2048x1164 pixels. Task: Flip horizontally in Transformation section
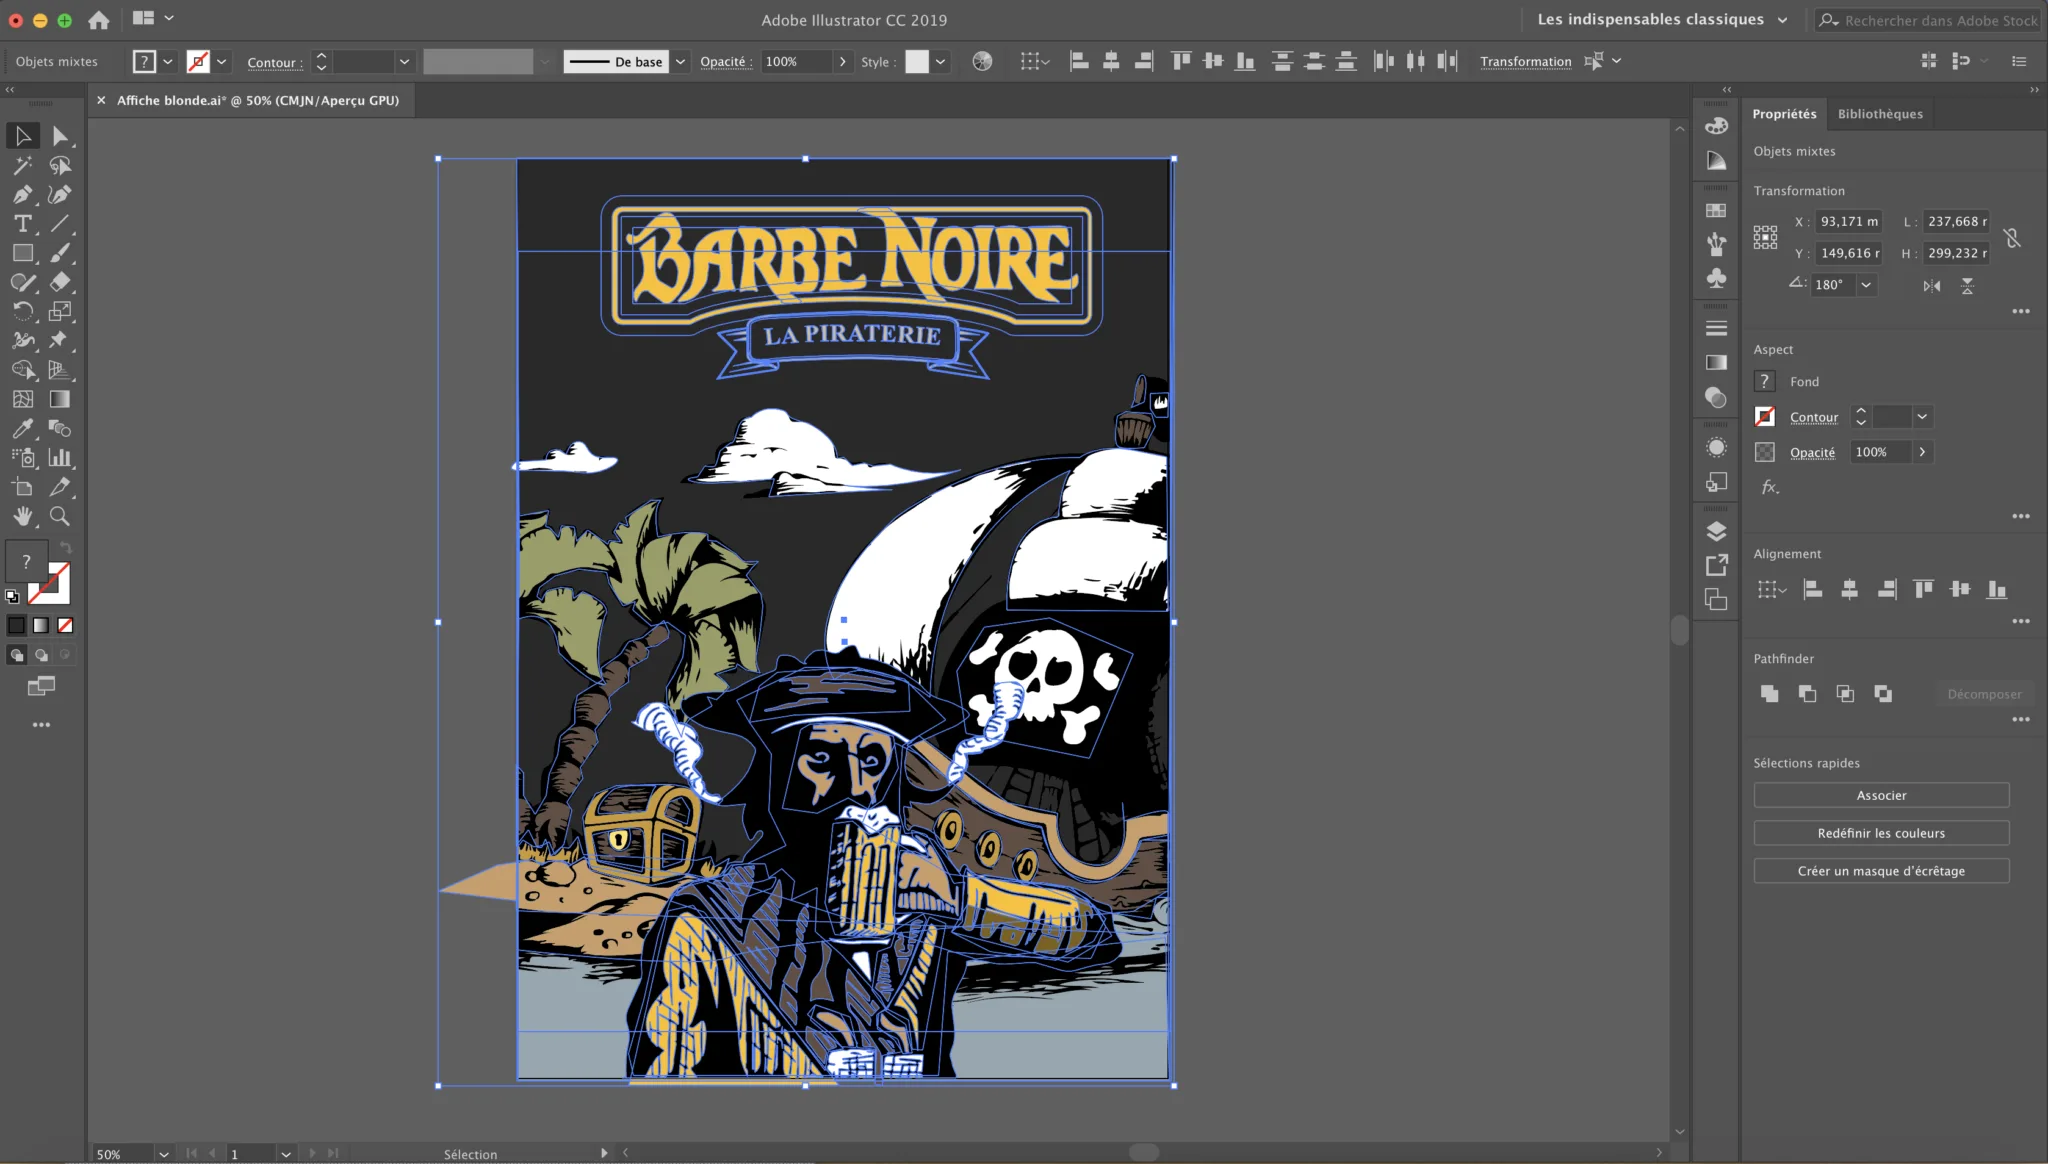coord(1931,286)
